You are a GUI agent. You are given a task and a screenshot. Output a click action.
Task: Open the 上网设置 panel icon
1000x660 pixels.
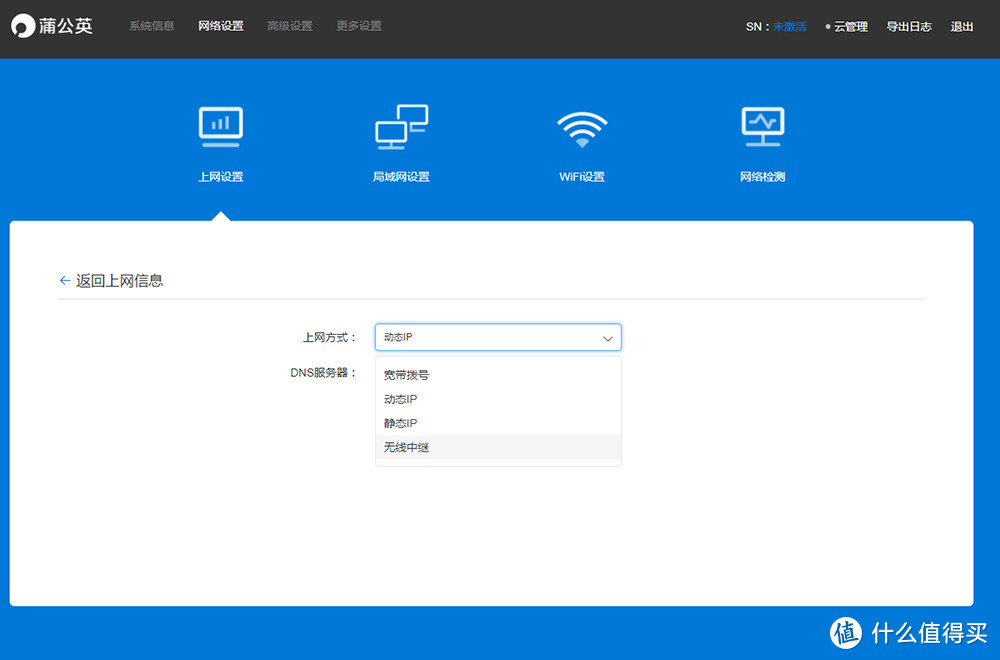[x=220, y=127]
